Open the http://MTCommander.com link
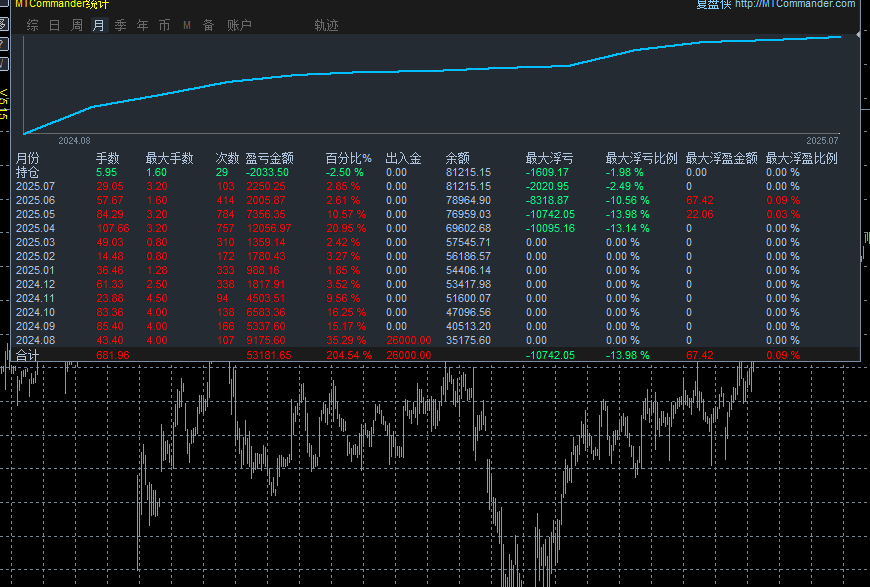 pyautogui.click(x=794, y=4)
